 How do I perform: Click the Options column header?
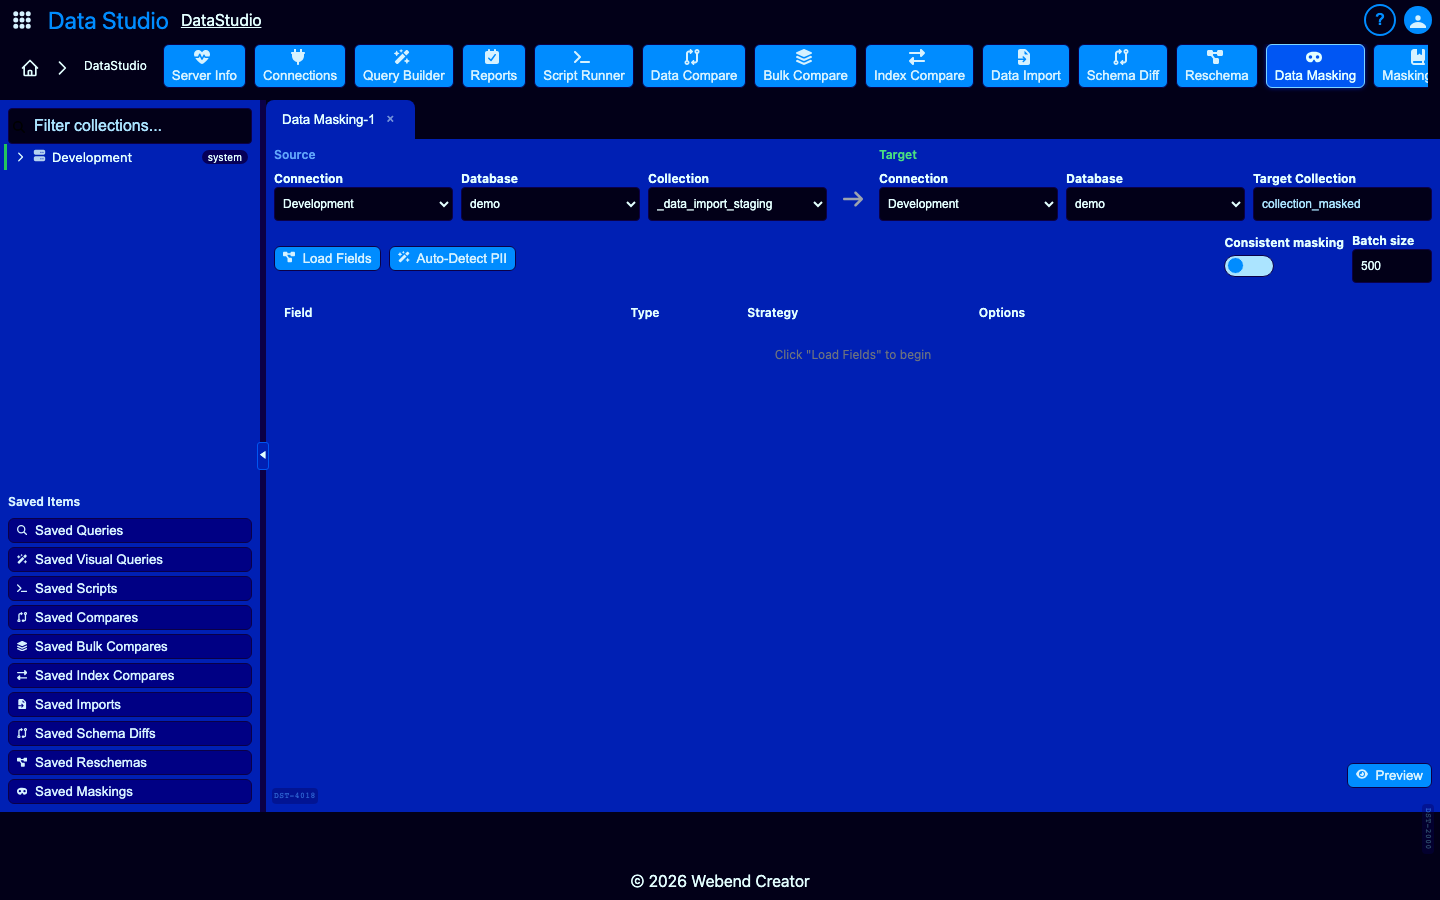(1002, 313)
